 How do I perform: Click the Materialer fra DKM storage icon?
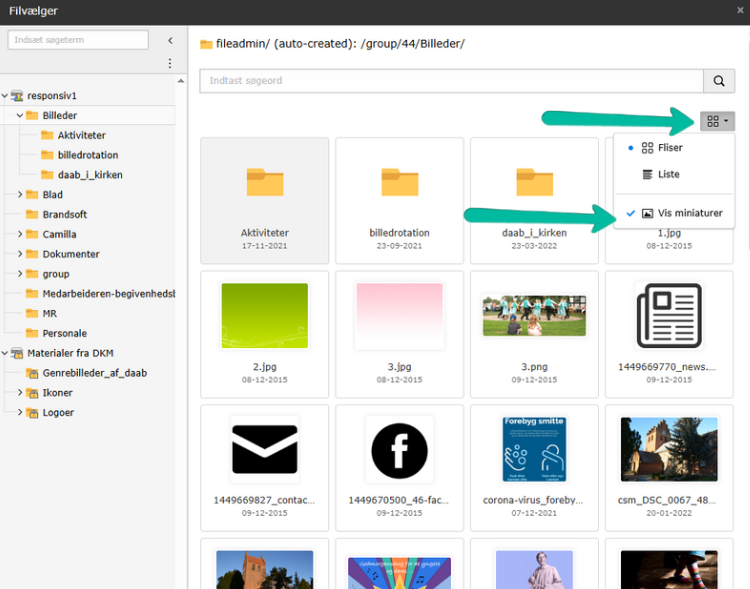click(17, 353)
